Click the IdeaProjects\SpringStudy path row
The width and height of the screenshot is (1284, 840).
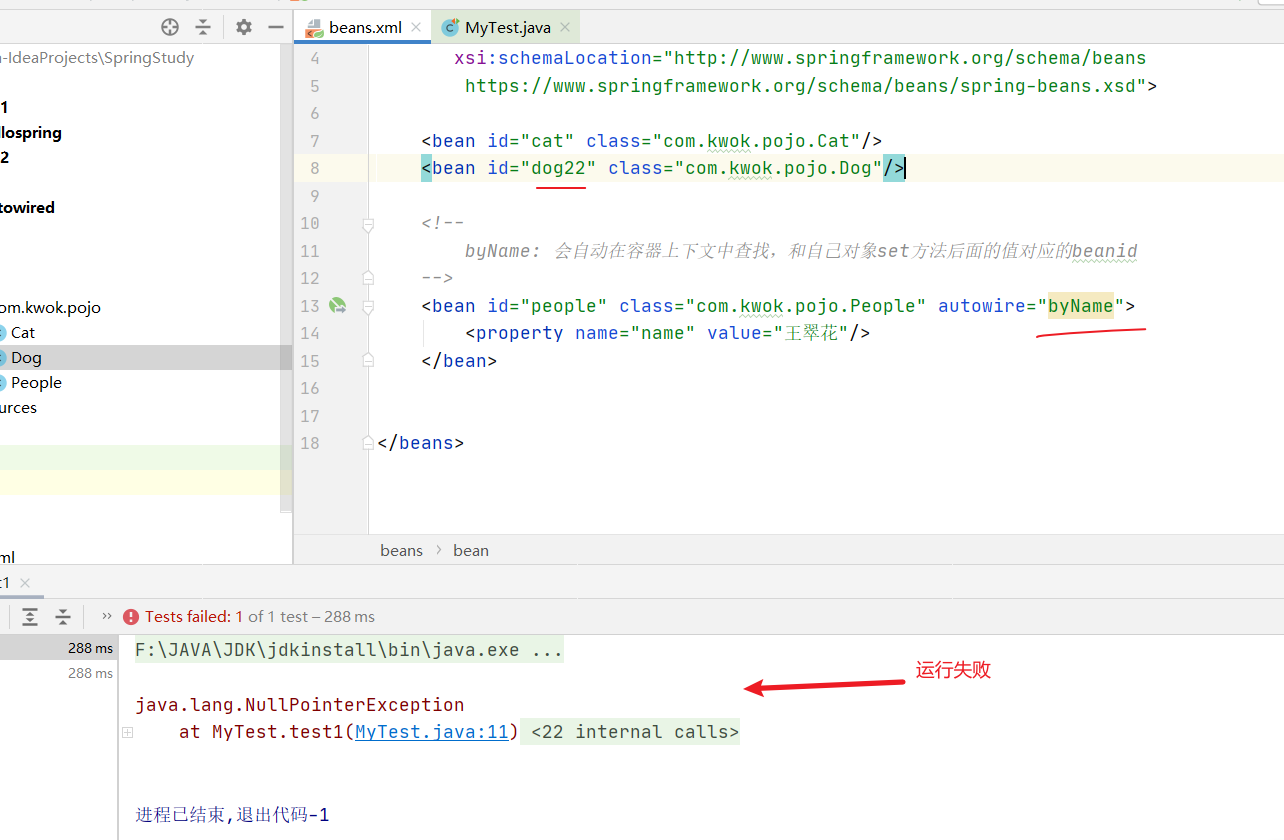tap(97, 58)
